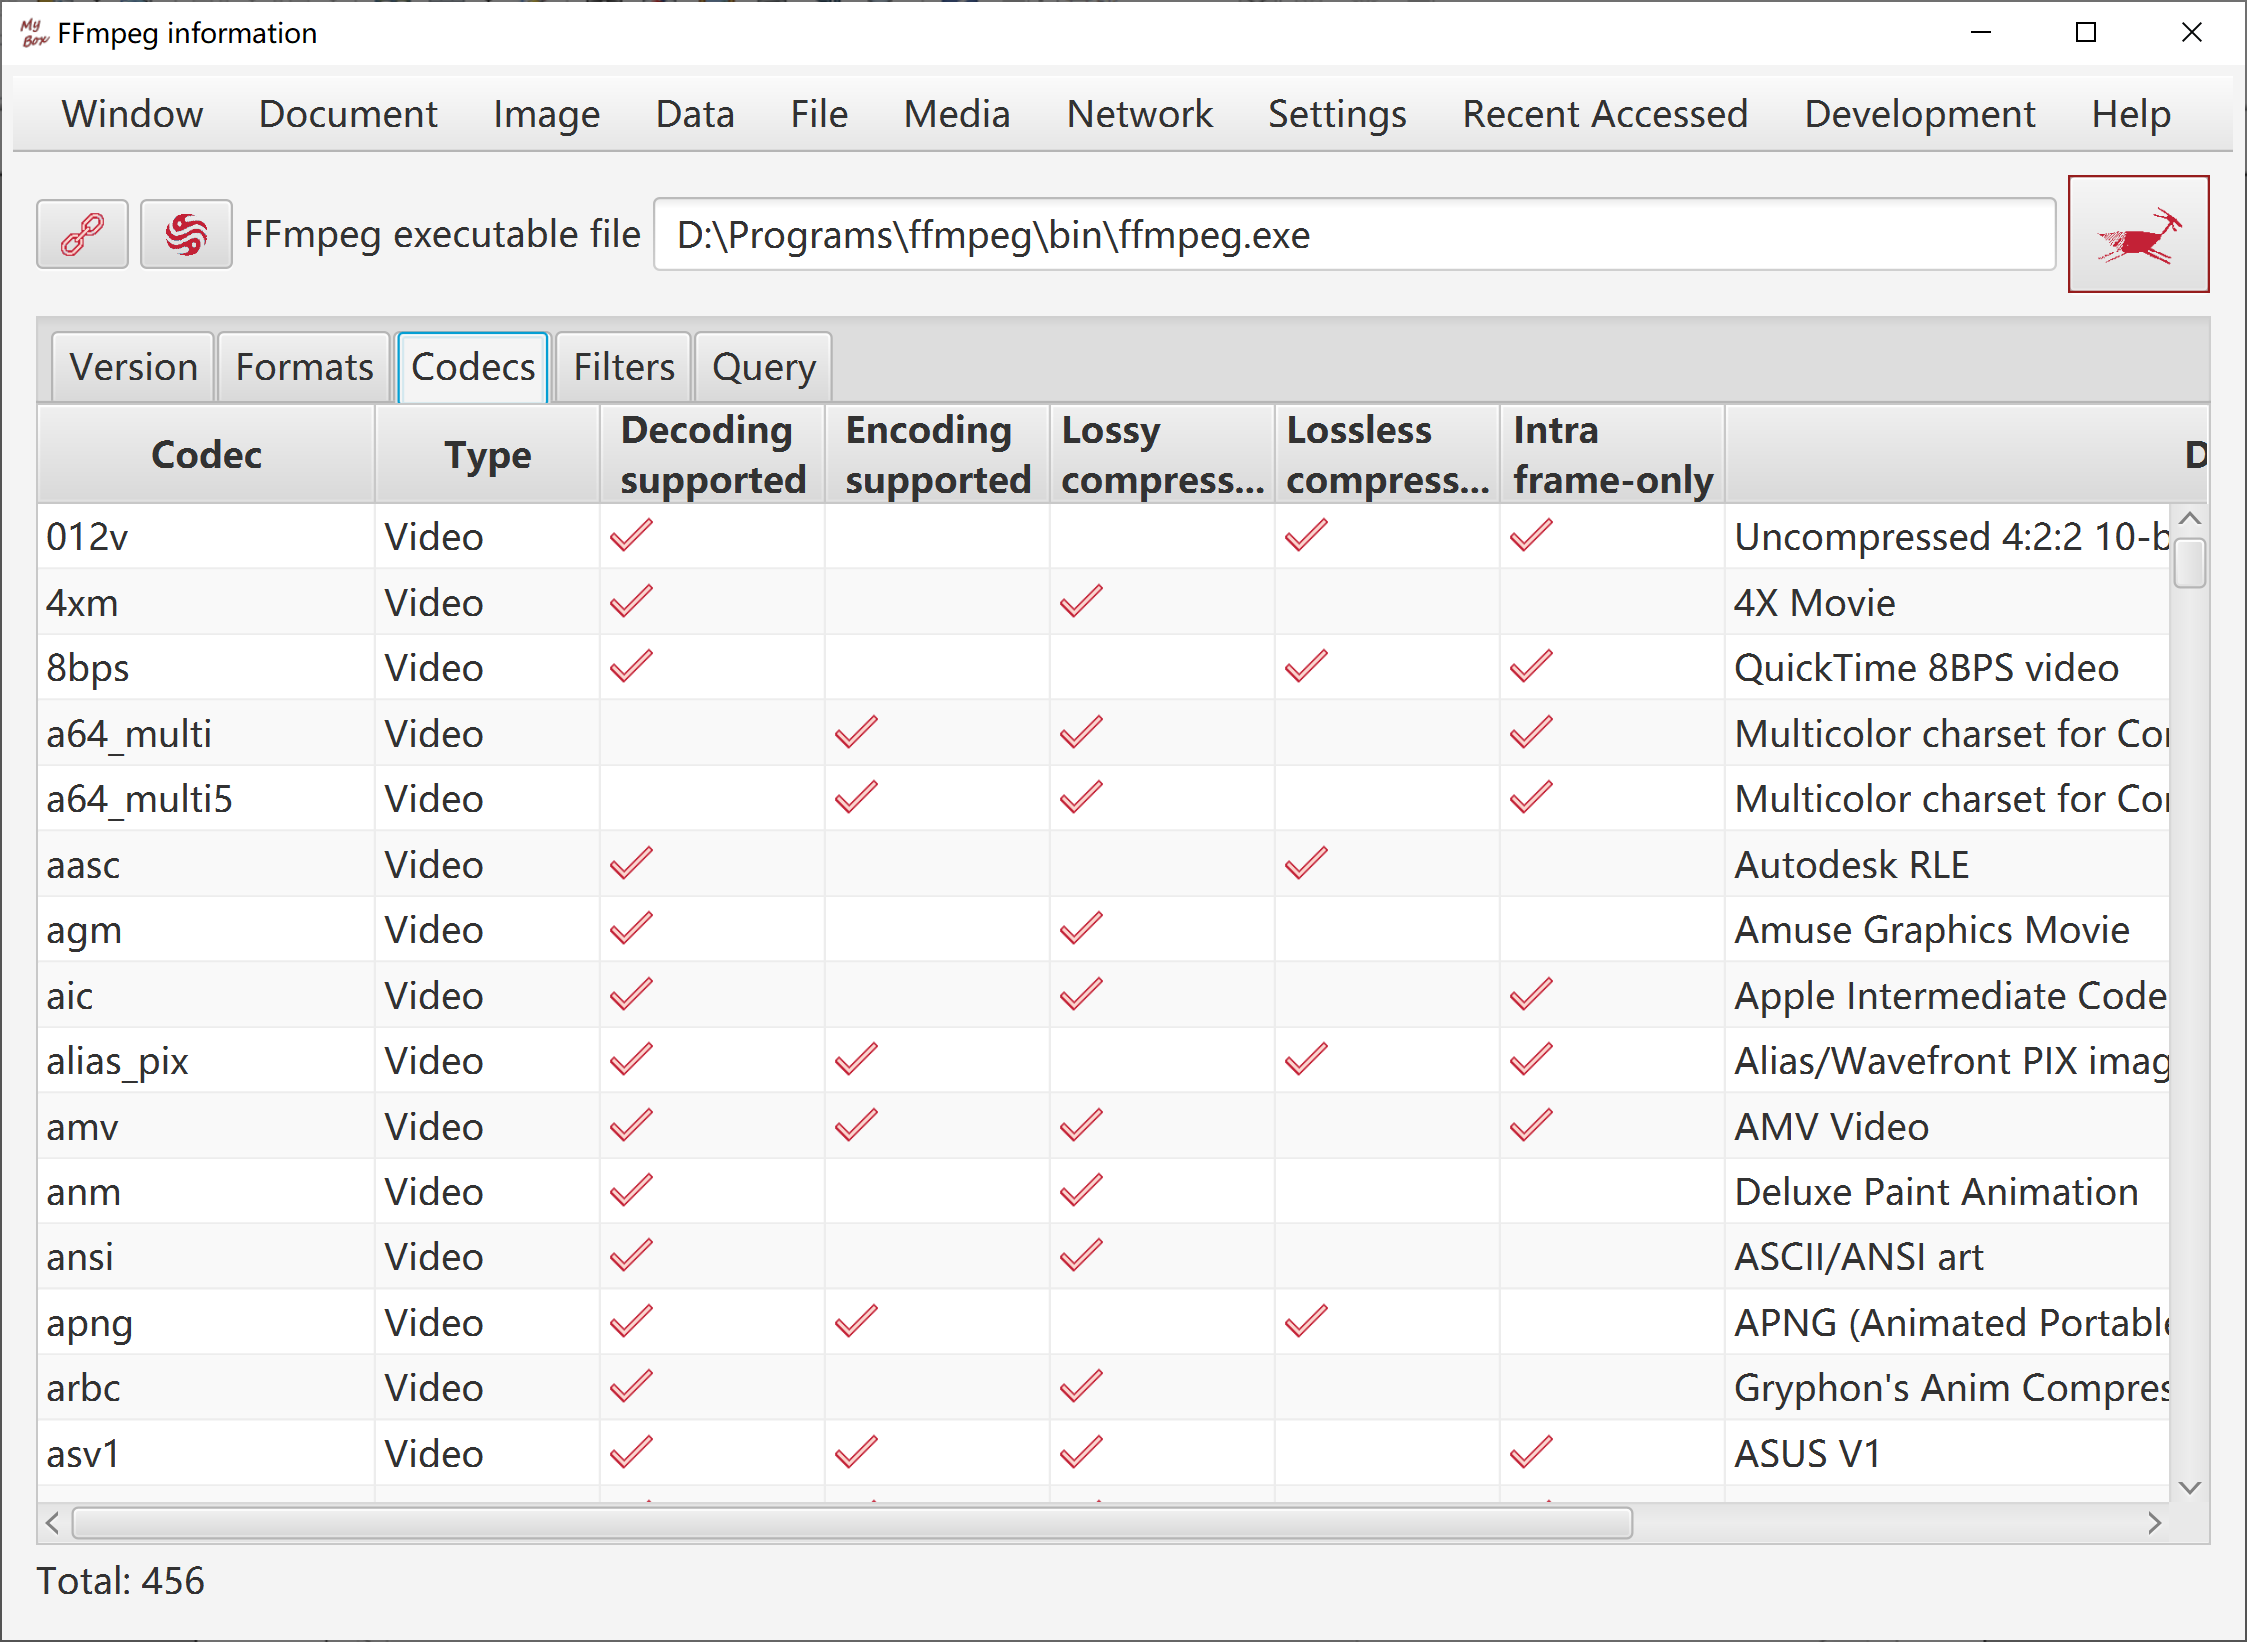Select the 4xm codec row
The width and height of the screenshot is (2247, 1642).
click(x=1103, y=602)
